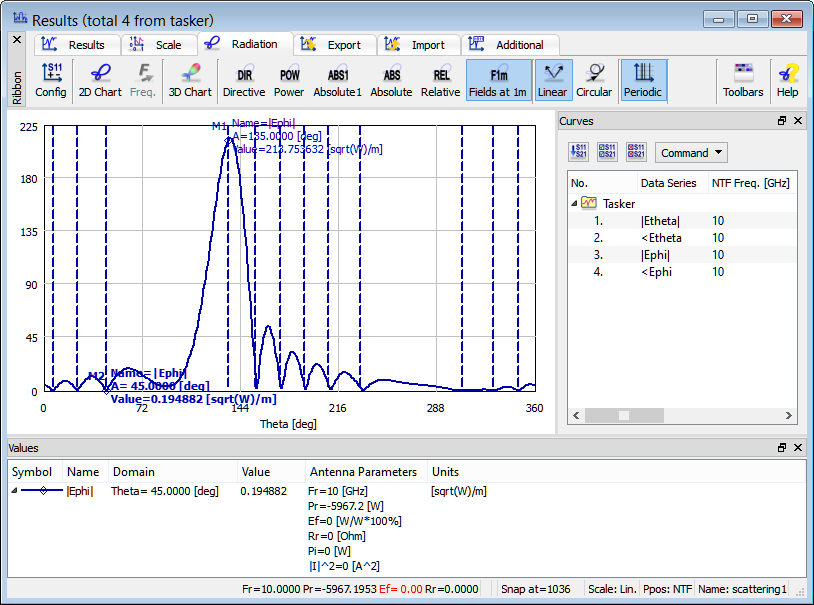Toggle the Fields at 1m option
Image resolution: width=814 pixels, height=605 pixels.
tap(498, 80)
